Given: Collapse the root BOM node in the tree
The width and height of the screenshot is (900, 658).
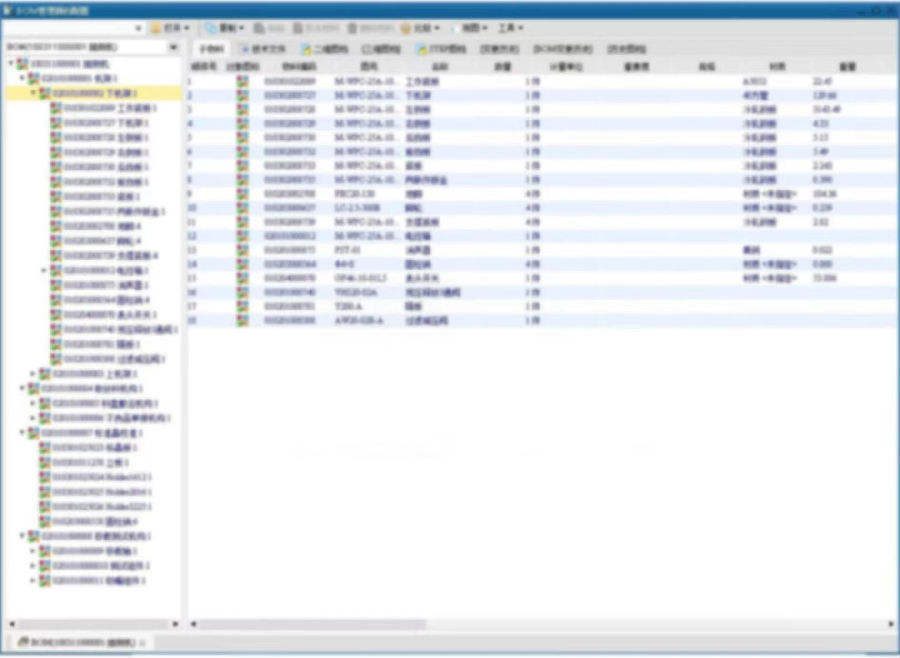Looking at the screenshot, I should (11, 64).
